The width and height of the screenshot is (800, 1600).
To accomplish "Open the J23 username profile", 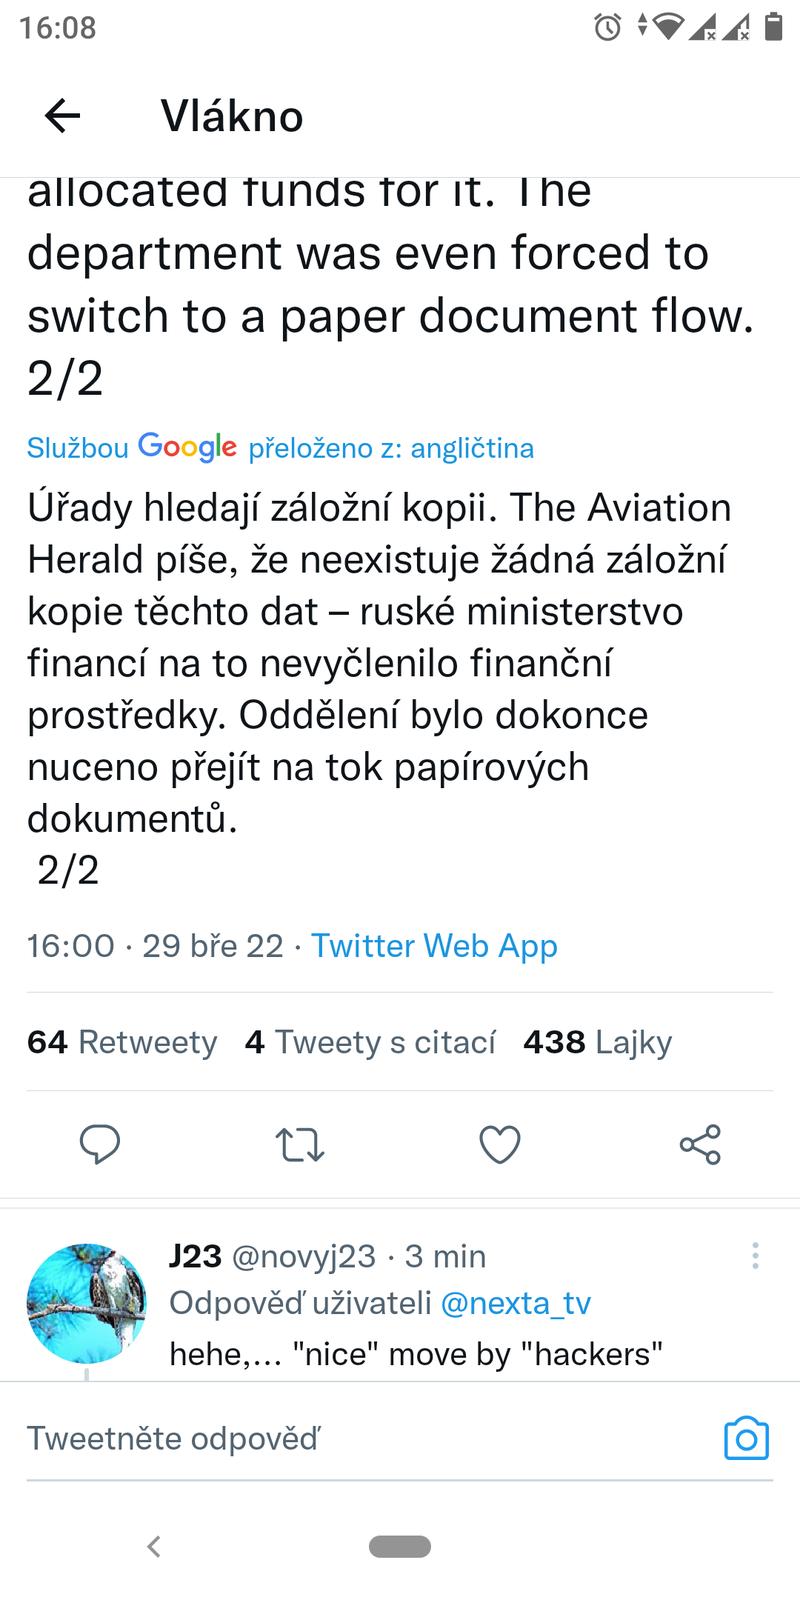I will (x=195, y=1256).
